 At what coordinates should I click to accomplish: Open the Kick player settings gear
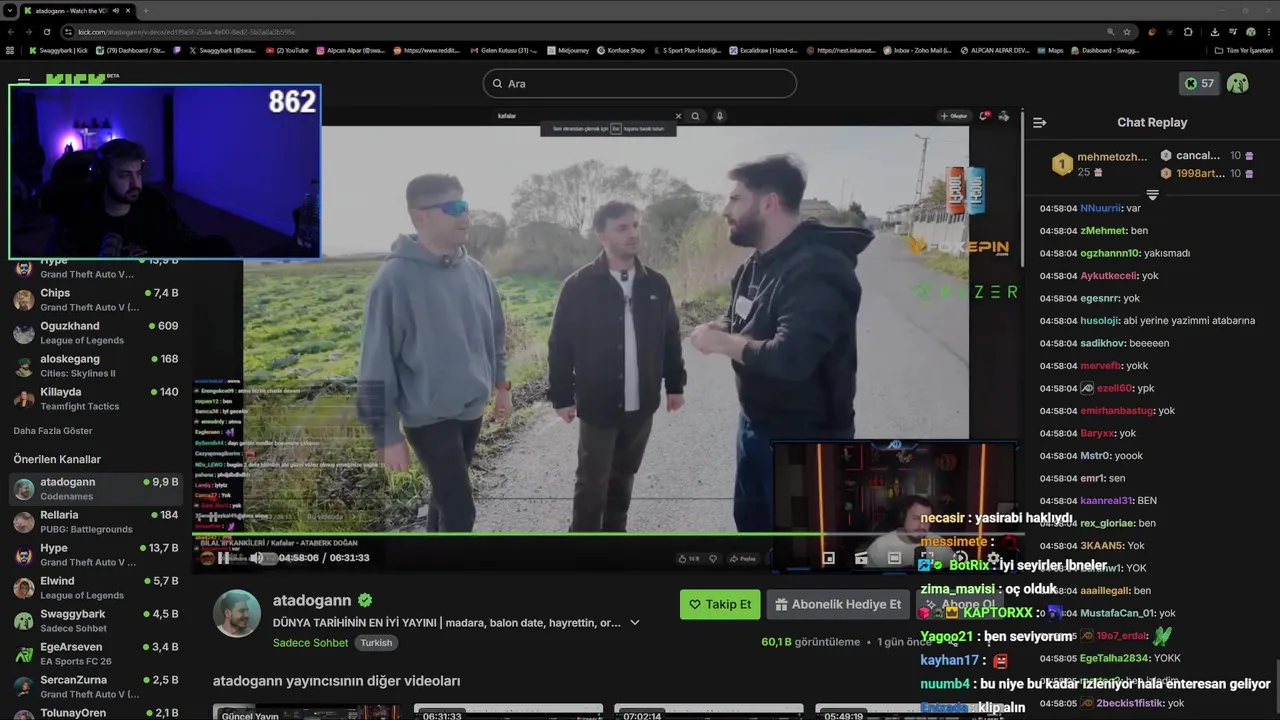[x=993, y=558]
